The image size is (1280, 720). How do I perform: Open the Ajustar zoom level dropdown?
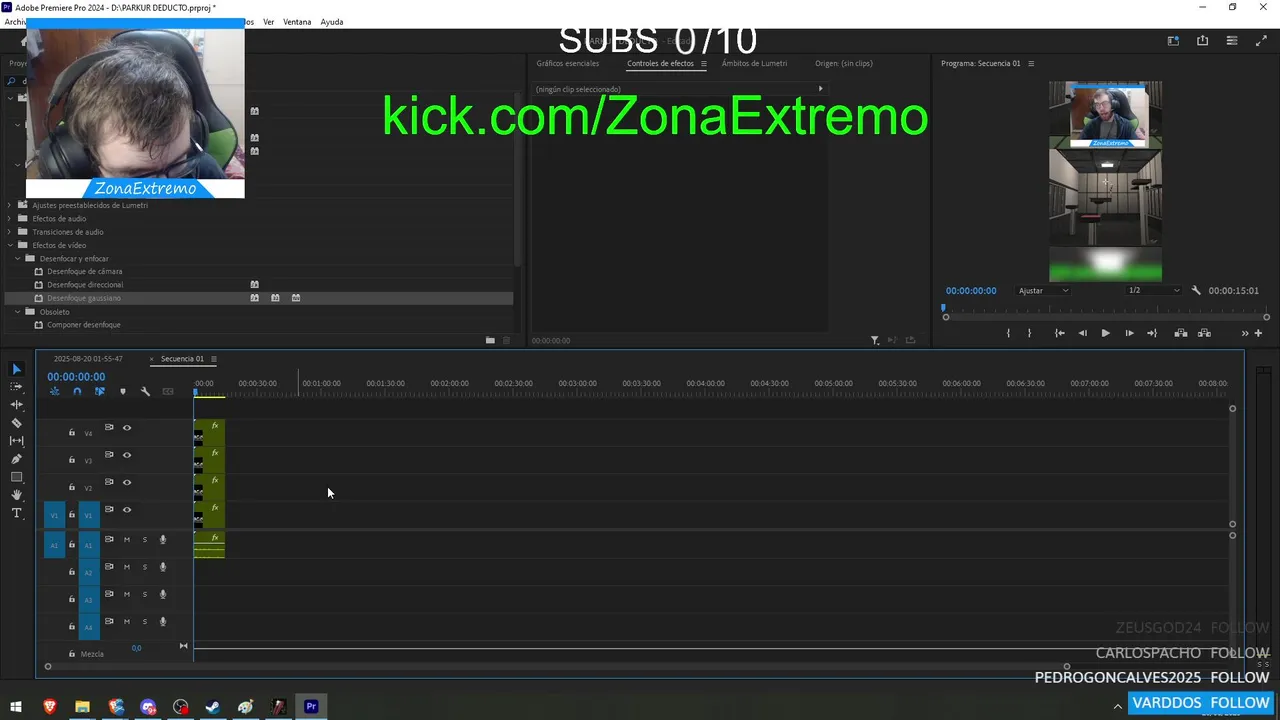pos(1043,290)
